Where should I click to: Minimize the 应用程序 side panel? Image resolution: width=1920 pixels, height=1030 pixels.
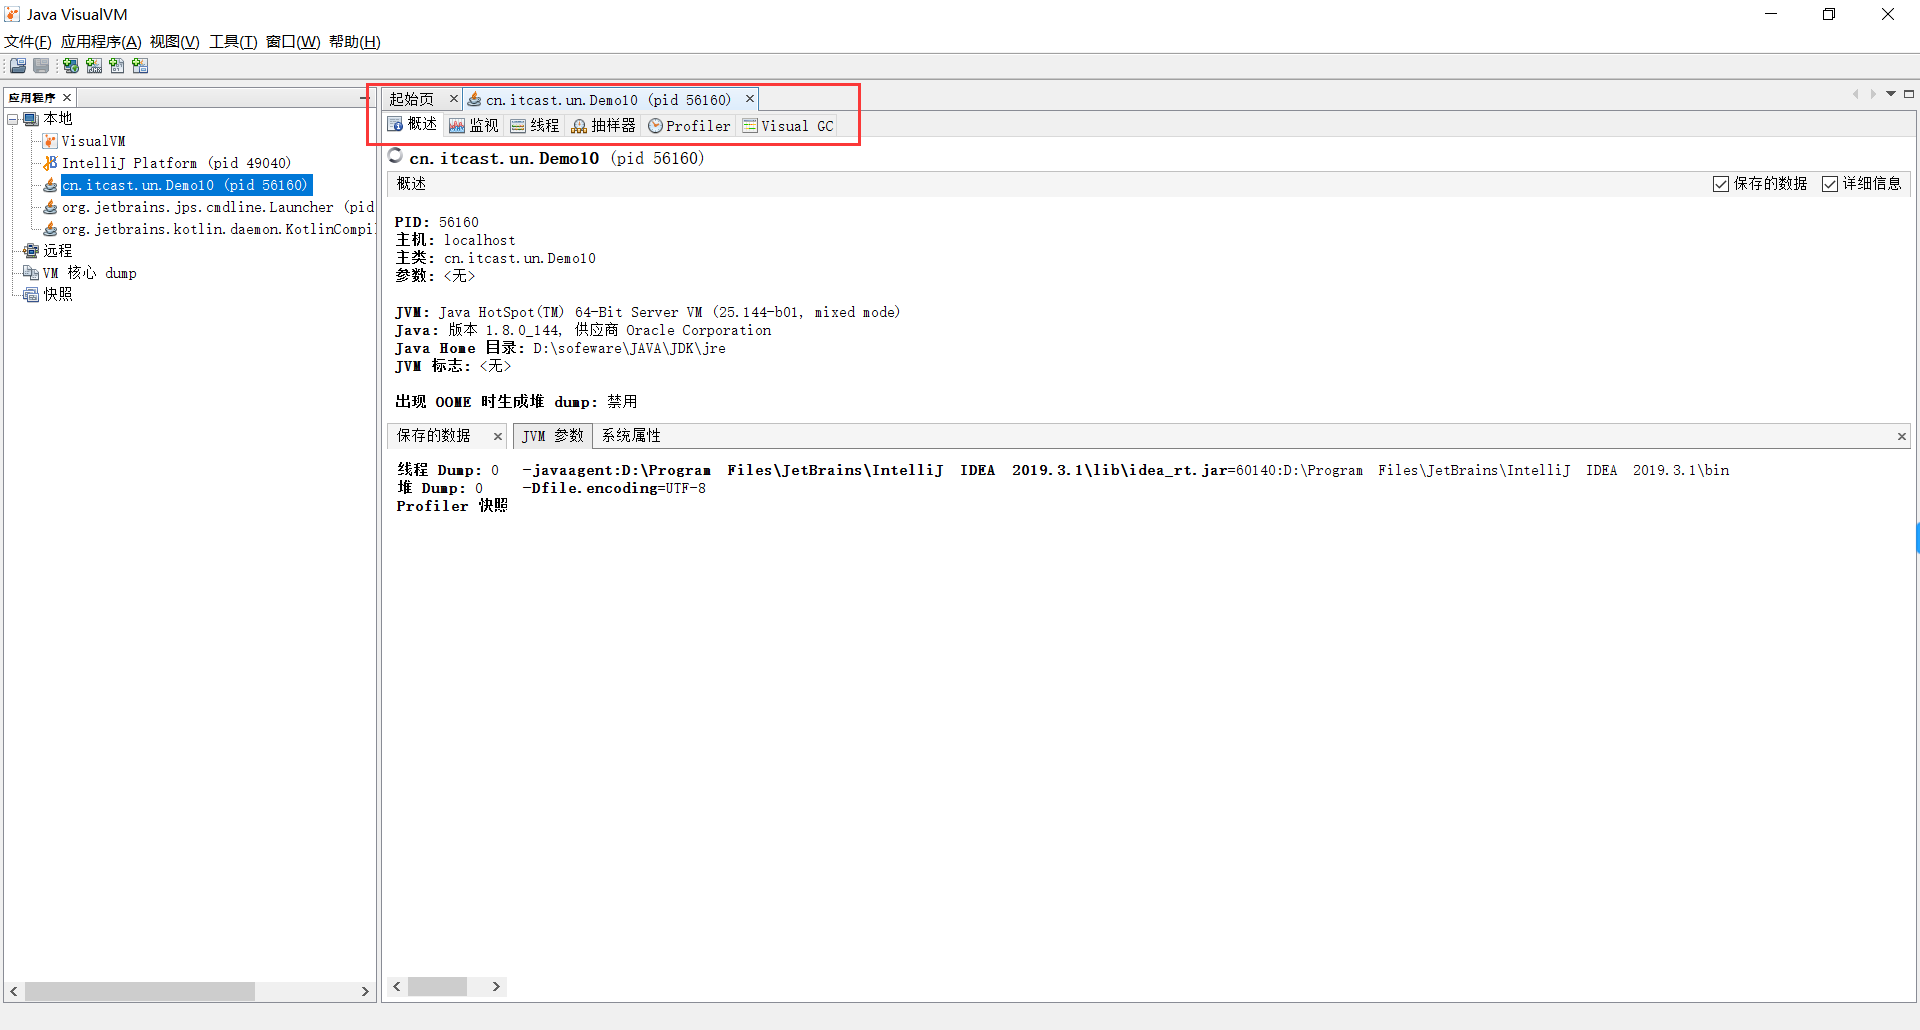364,97
